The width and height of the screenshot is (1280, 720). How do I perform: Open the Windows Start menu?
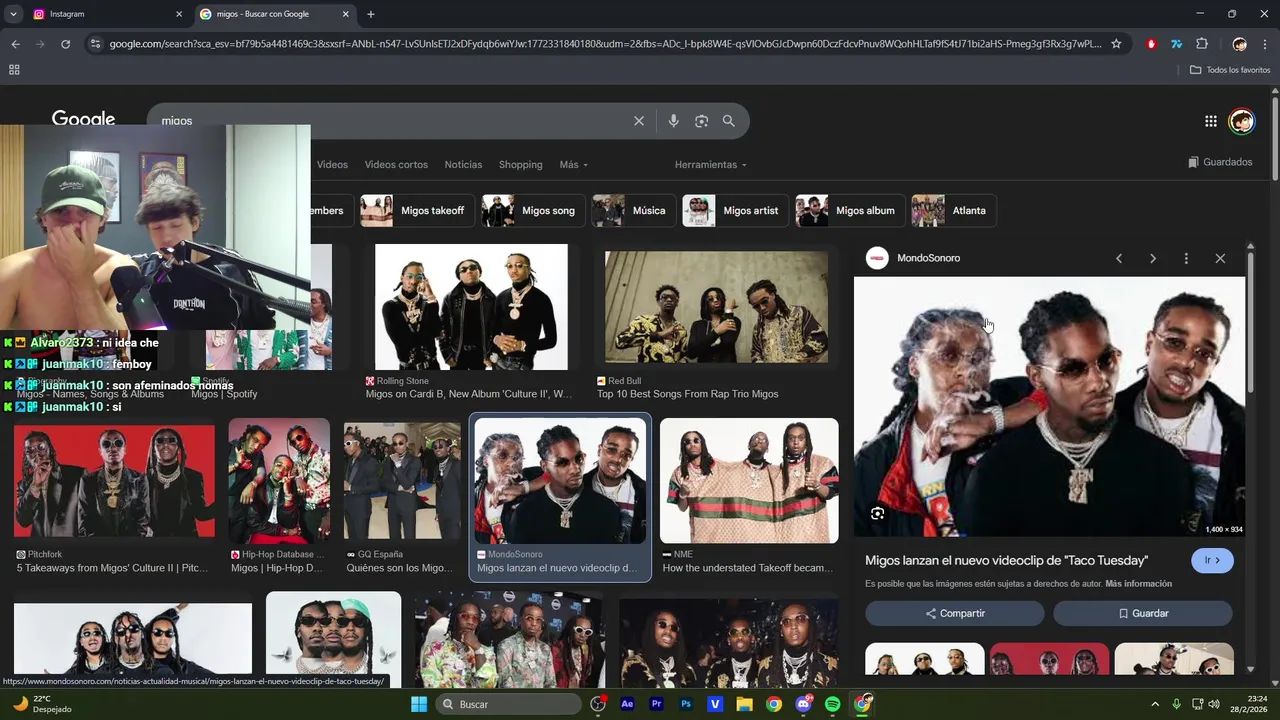419,704
